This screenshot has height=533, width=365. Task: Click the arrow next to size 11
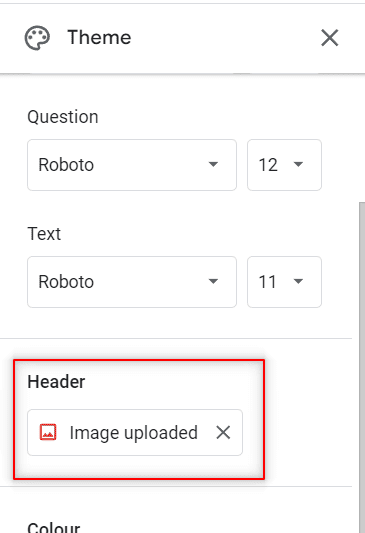click(x=298, y=281)
